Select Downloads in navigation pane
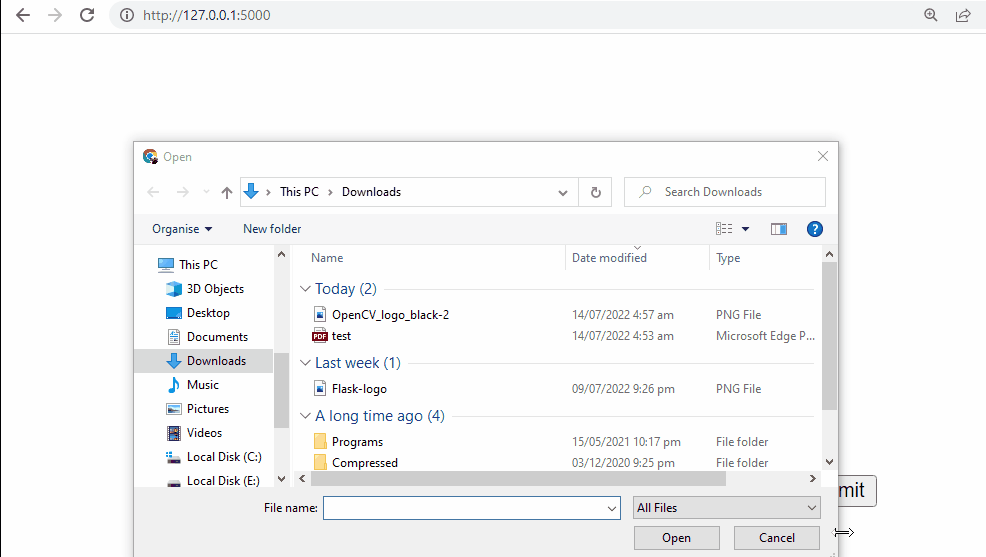Viewport: 986px width, 557px height. [x=216, y=361]
